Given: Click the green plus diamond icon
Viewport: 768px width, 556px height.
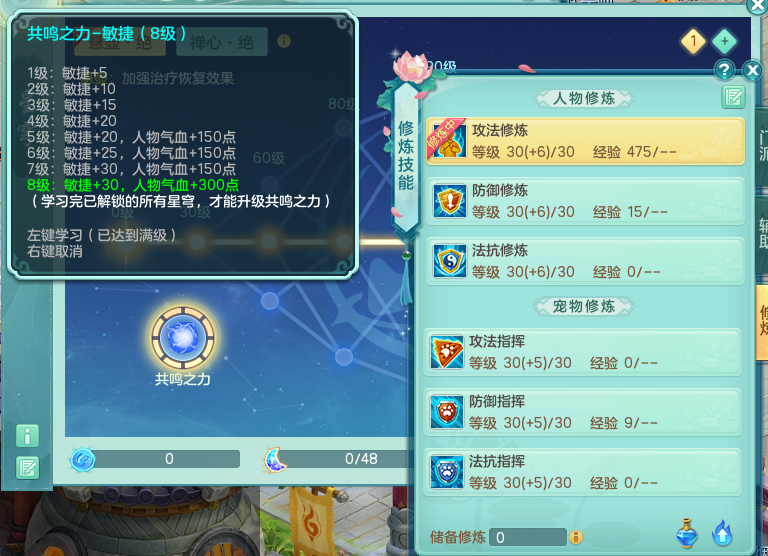Looking at the screenshot, I should (724, 42).
